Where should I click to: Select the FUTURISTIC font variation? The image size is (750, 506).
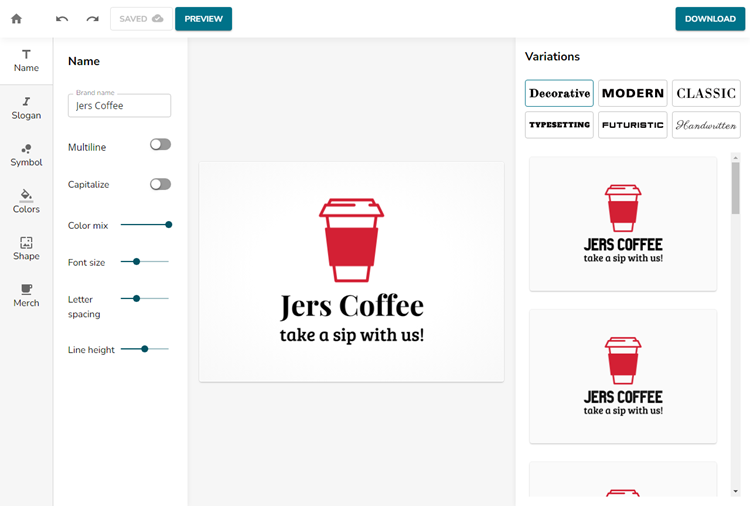click(x=632, y=125)
